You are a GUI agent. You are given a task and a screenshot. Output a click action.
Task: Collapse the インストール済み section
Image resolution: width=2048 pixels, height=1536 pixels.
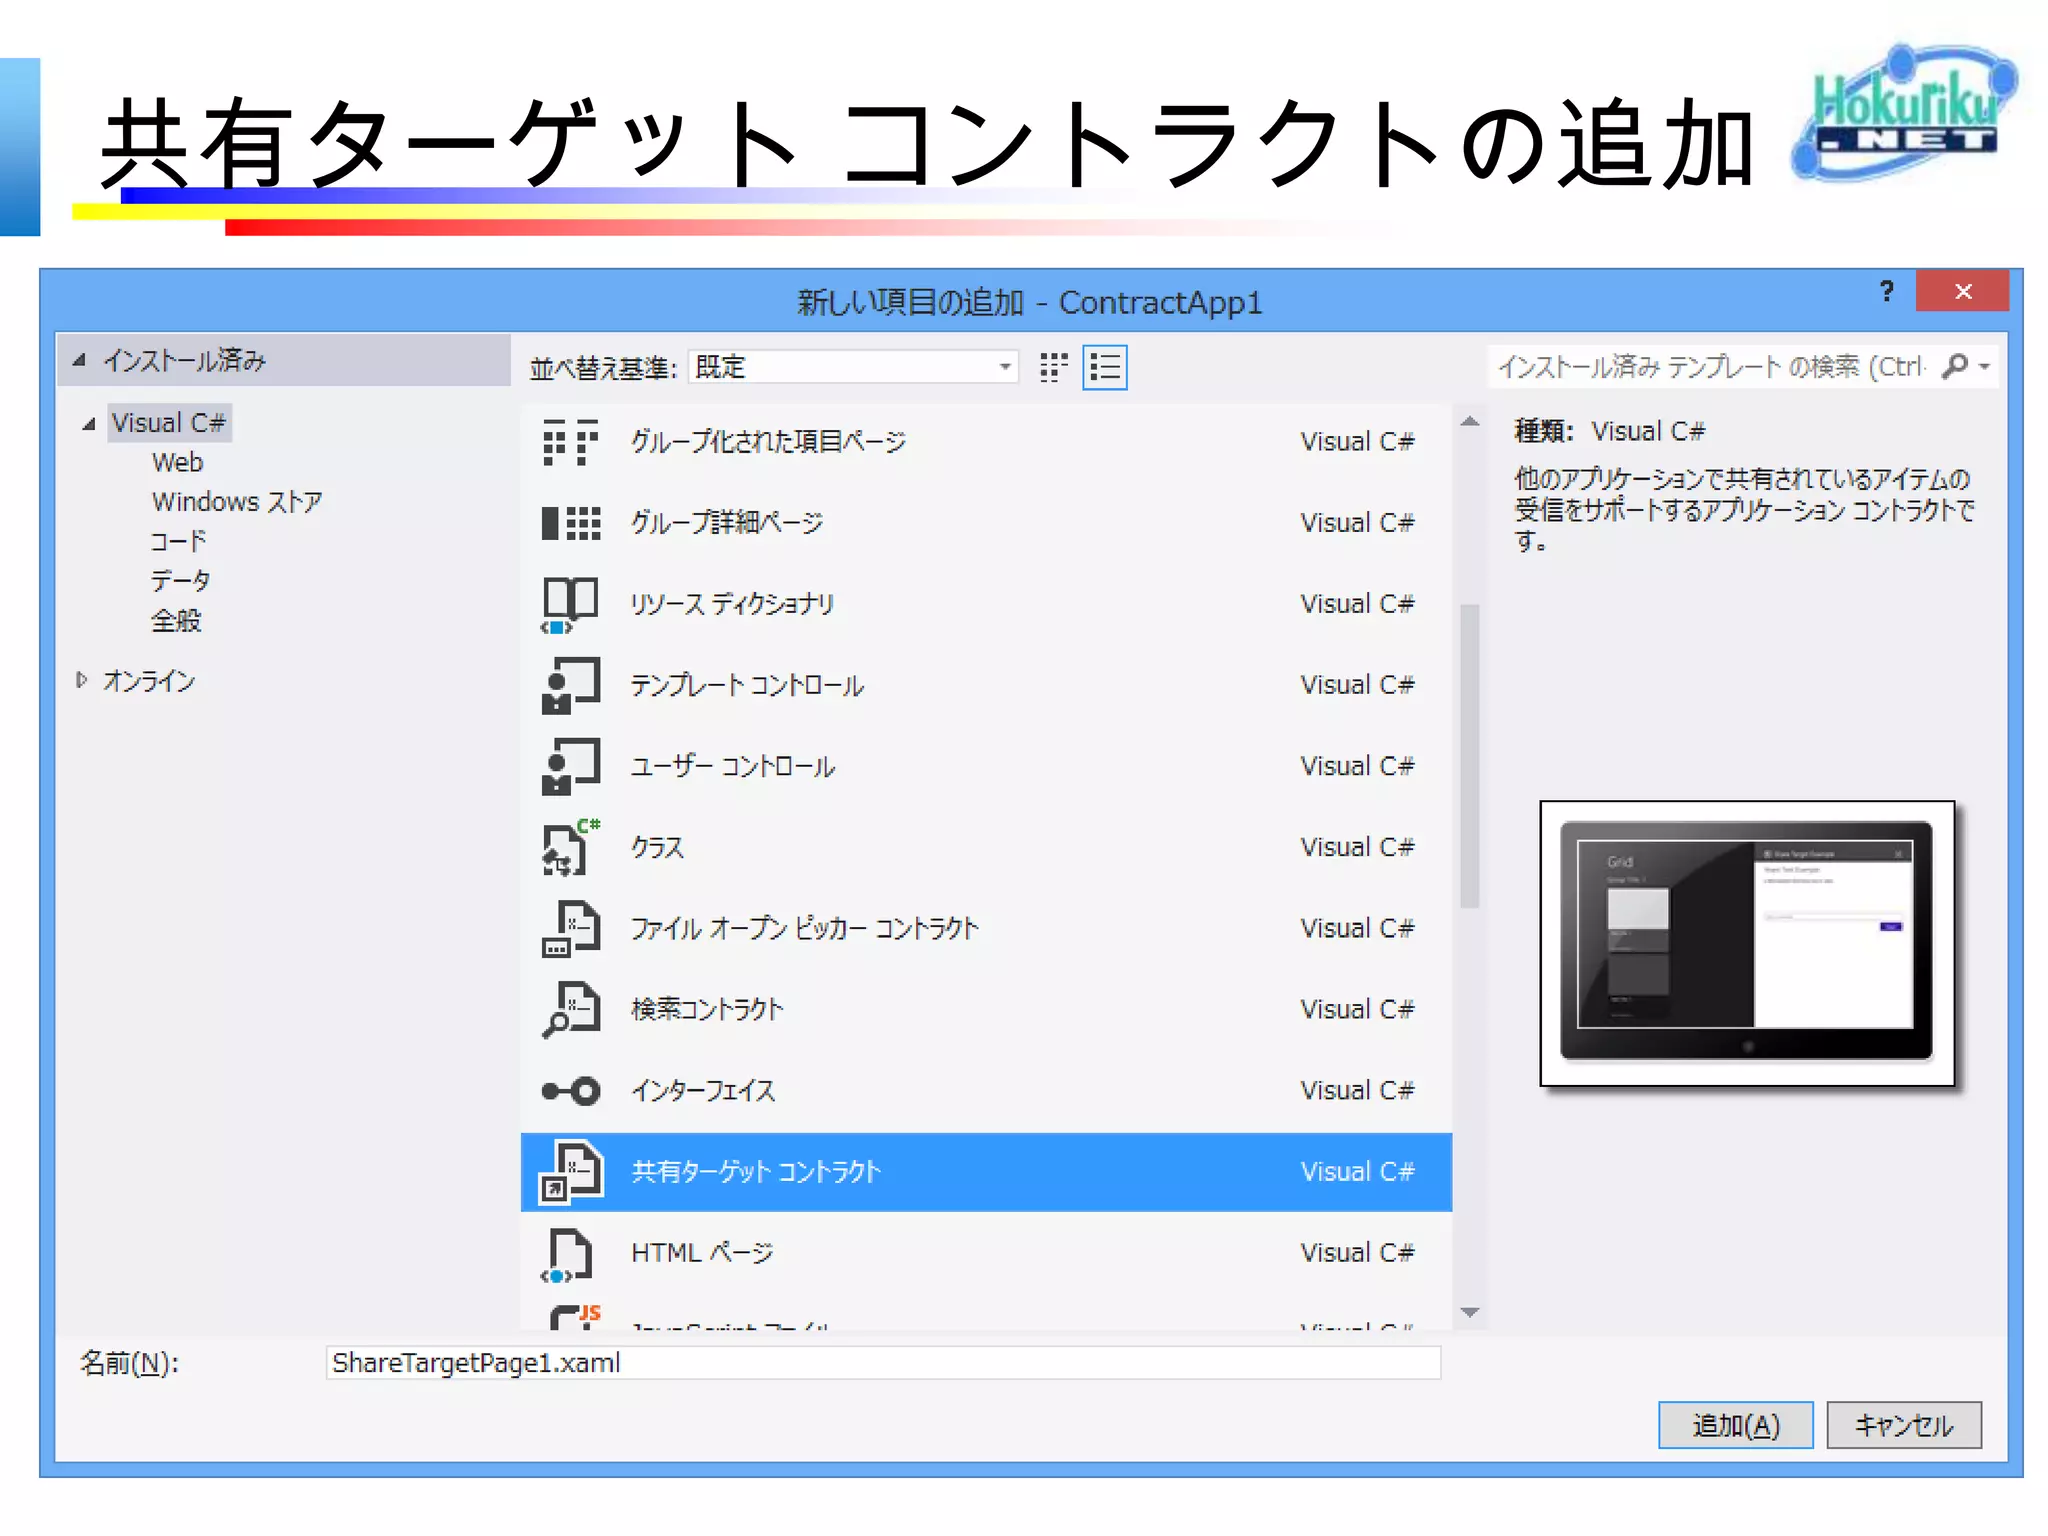(79, 360)
